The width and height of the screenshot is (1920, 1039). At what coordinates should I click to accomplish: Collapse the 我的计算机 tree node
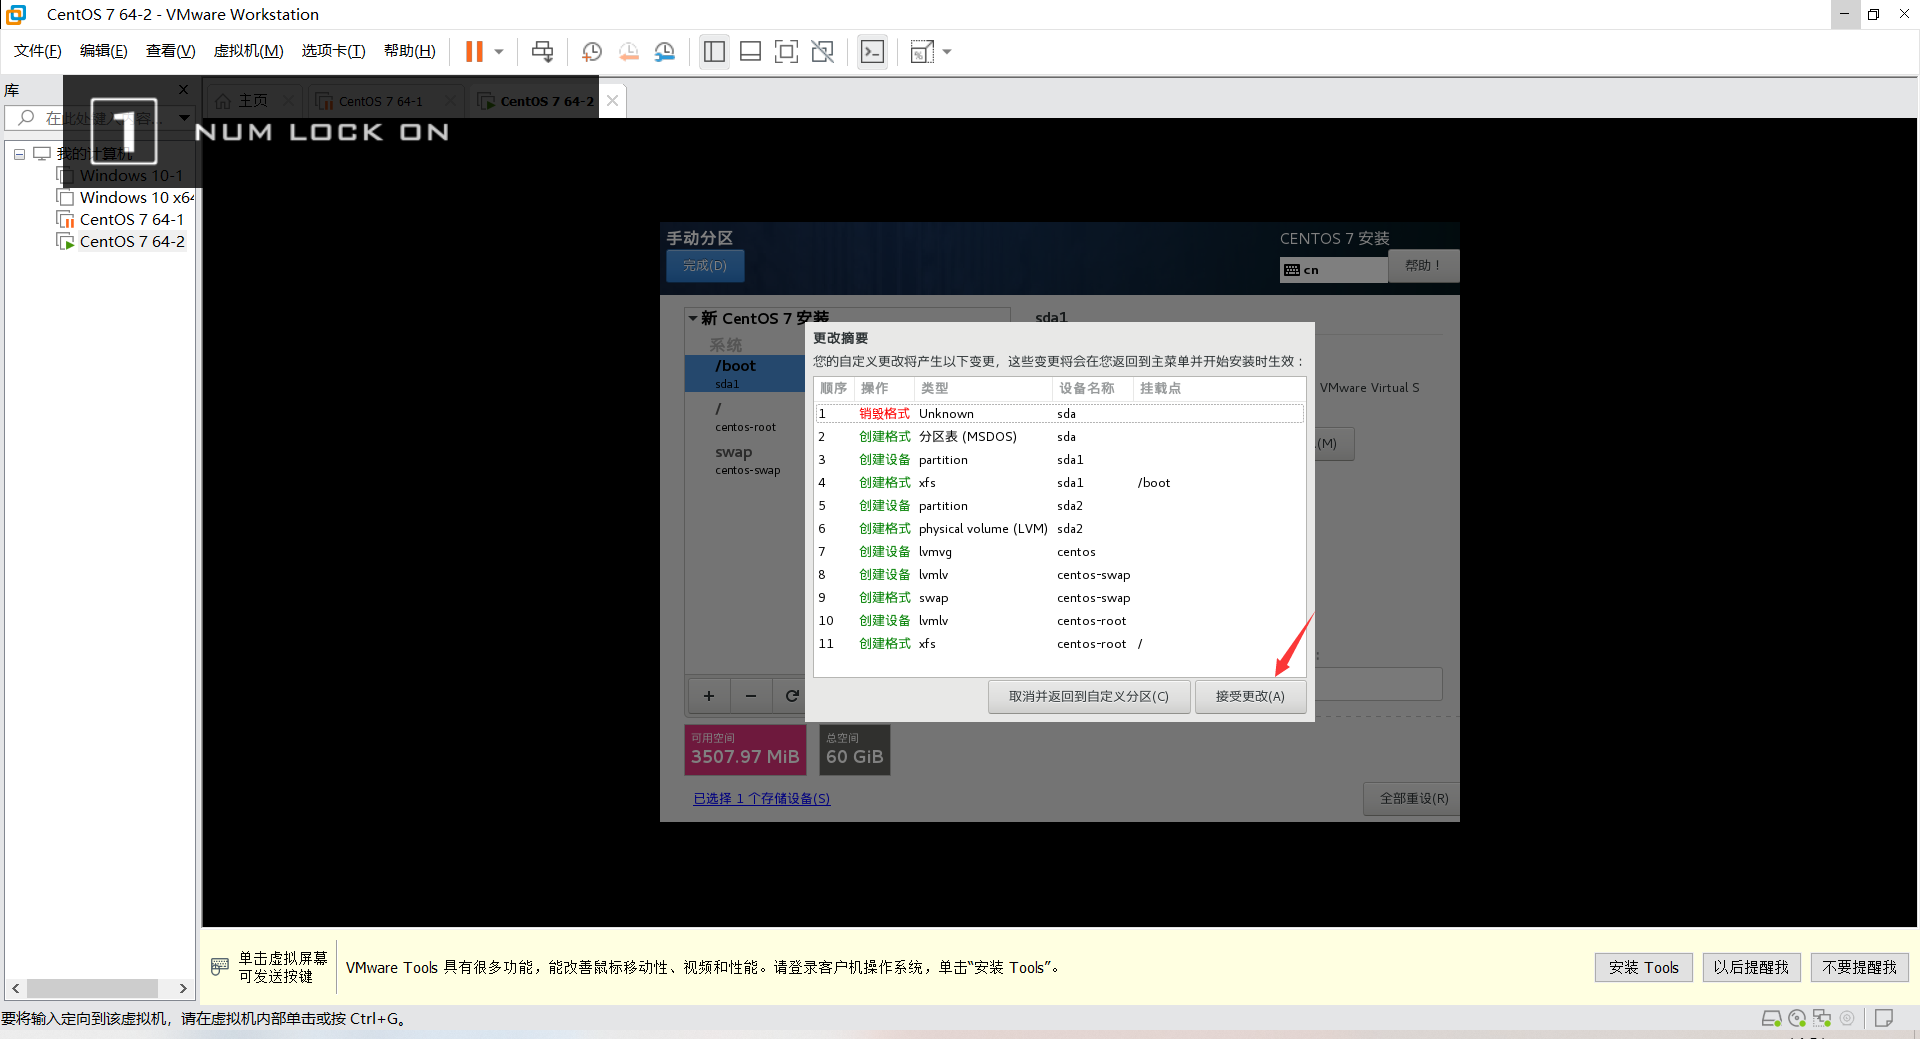19,154
